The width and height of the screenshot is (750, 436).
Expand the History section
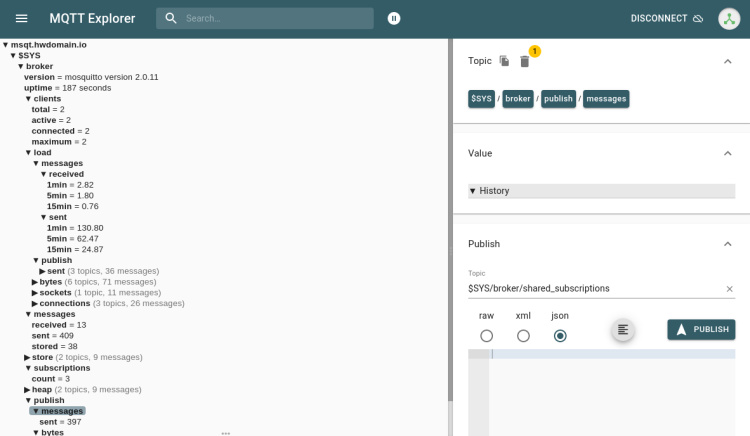494,191
